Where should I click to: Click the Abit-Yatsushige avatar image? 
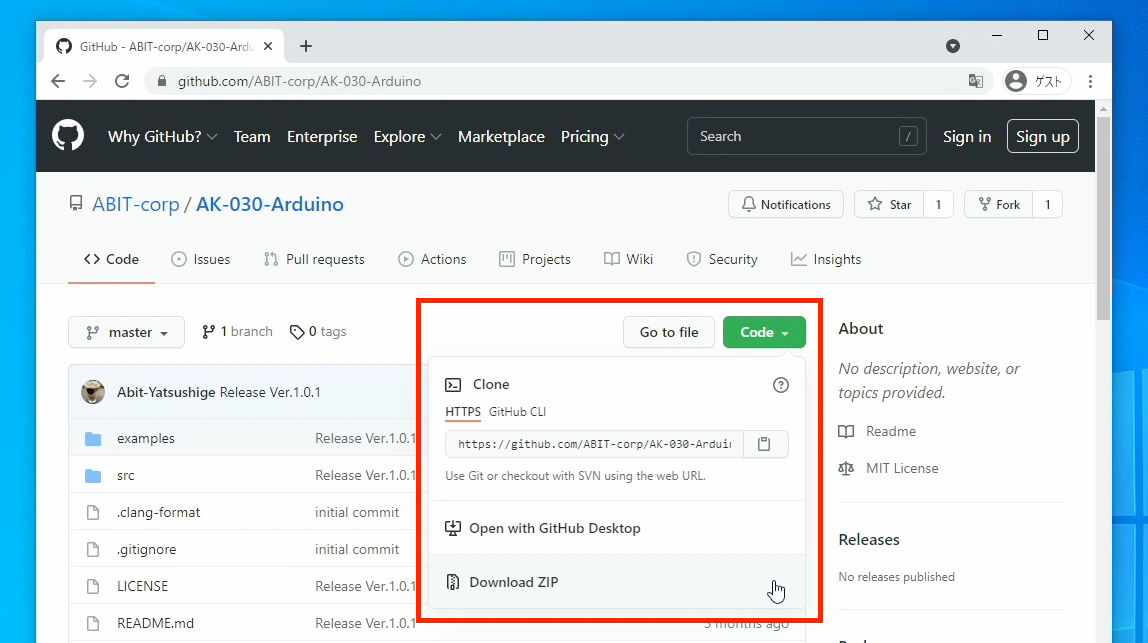(x=93, y=392)
